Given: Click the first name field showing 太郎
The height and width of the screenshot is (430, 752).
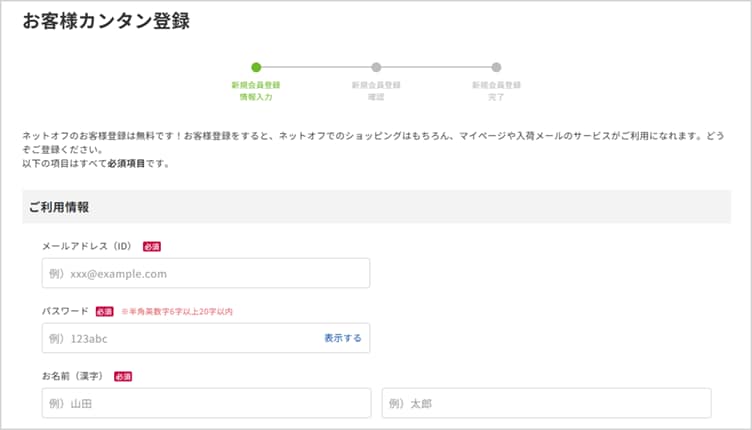Looking at the screenshot, I should click(546, 403).
